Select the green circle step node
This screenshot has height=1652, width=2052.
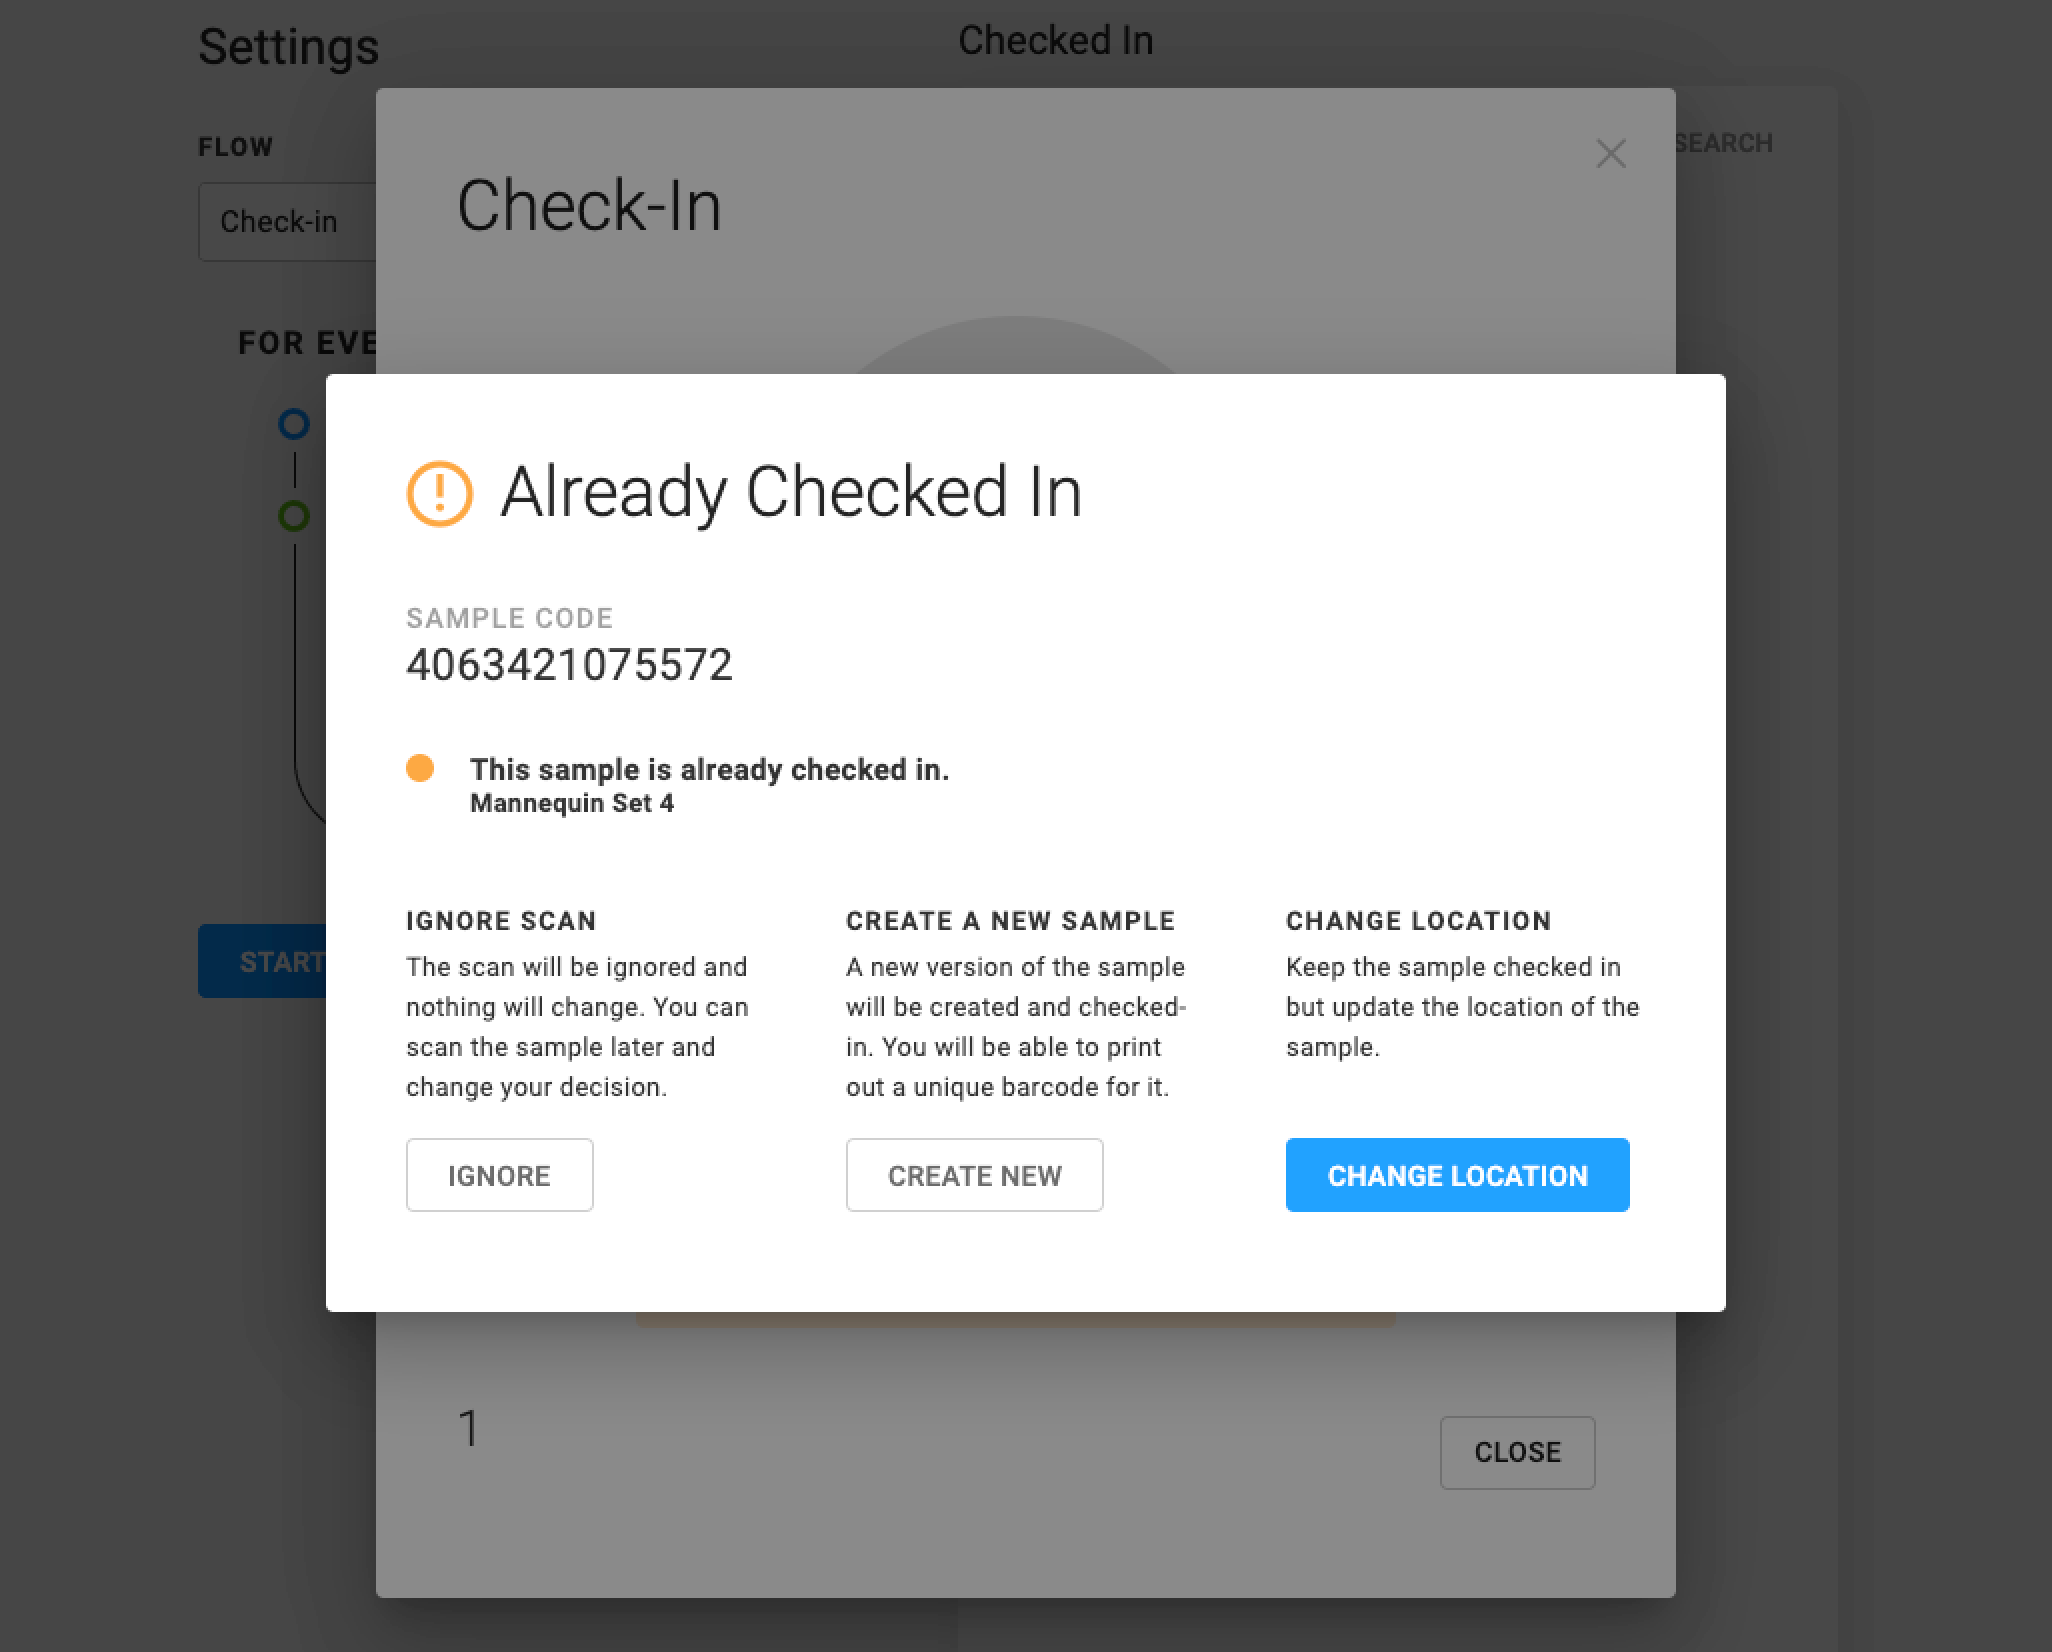click(294, 516)
